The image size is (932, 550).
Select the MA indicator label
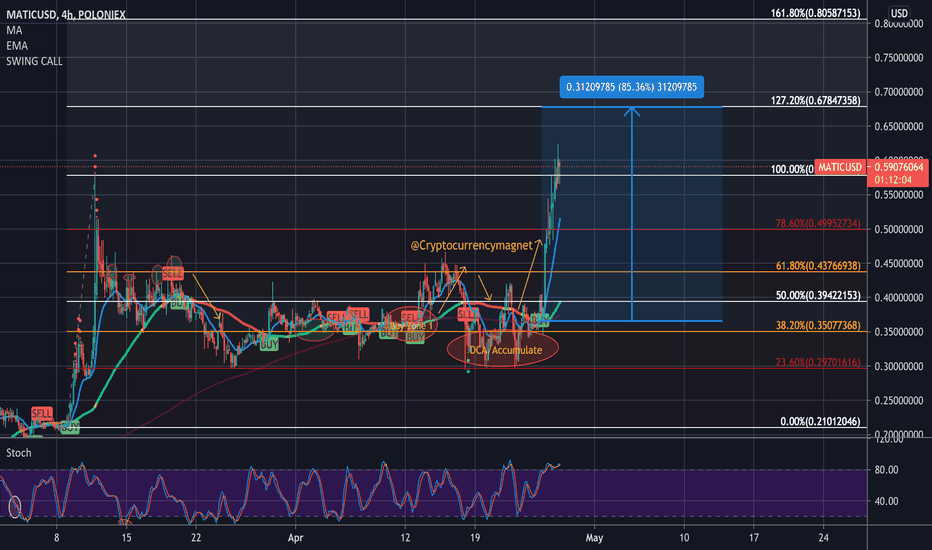[14, 30]
